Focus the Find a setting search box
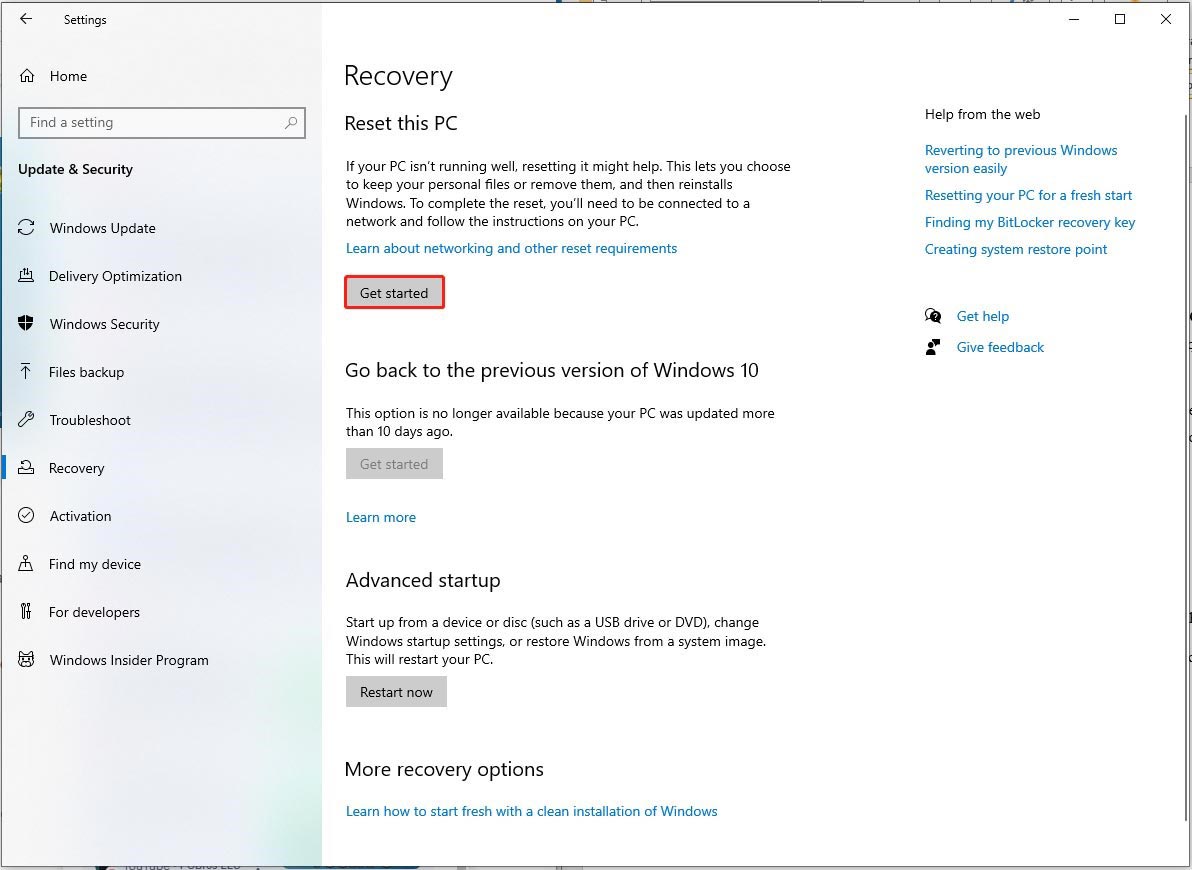Screen dimensions: 1192x870 coord(162,122)
